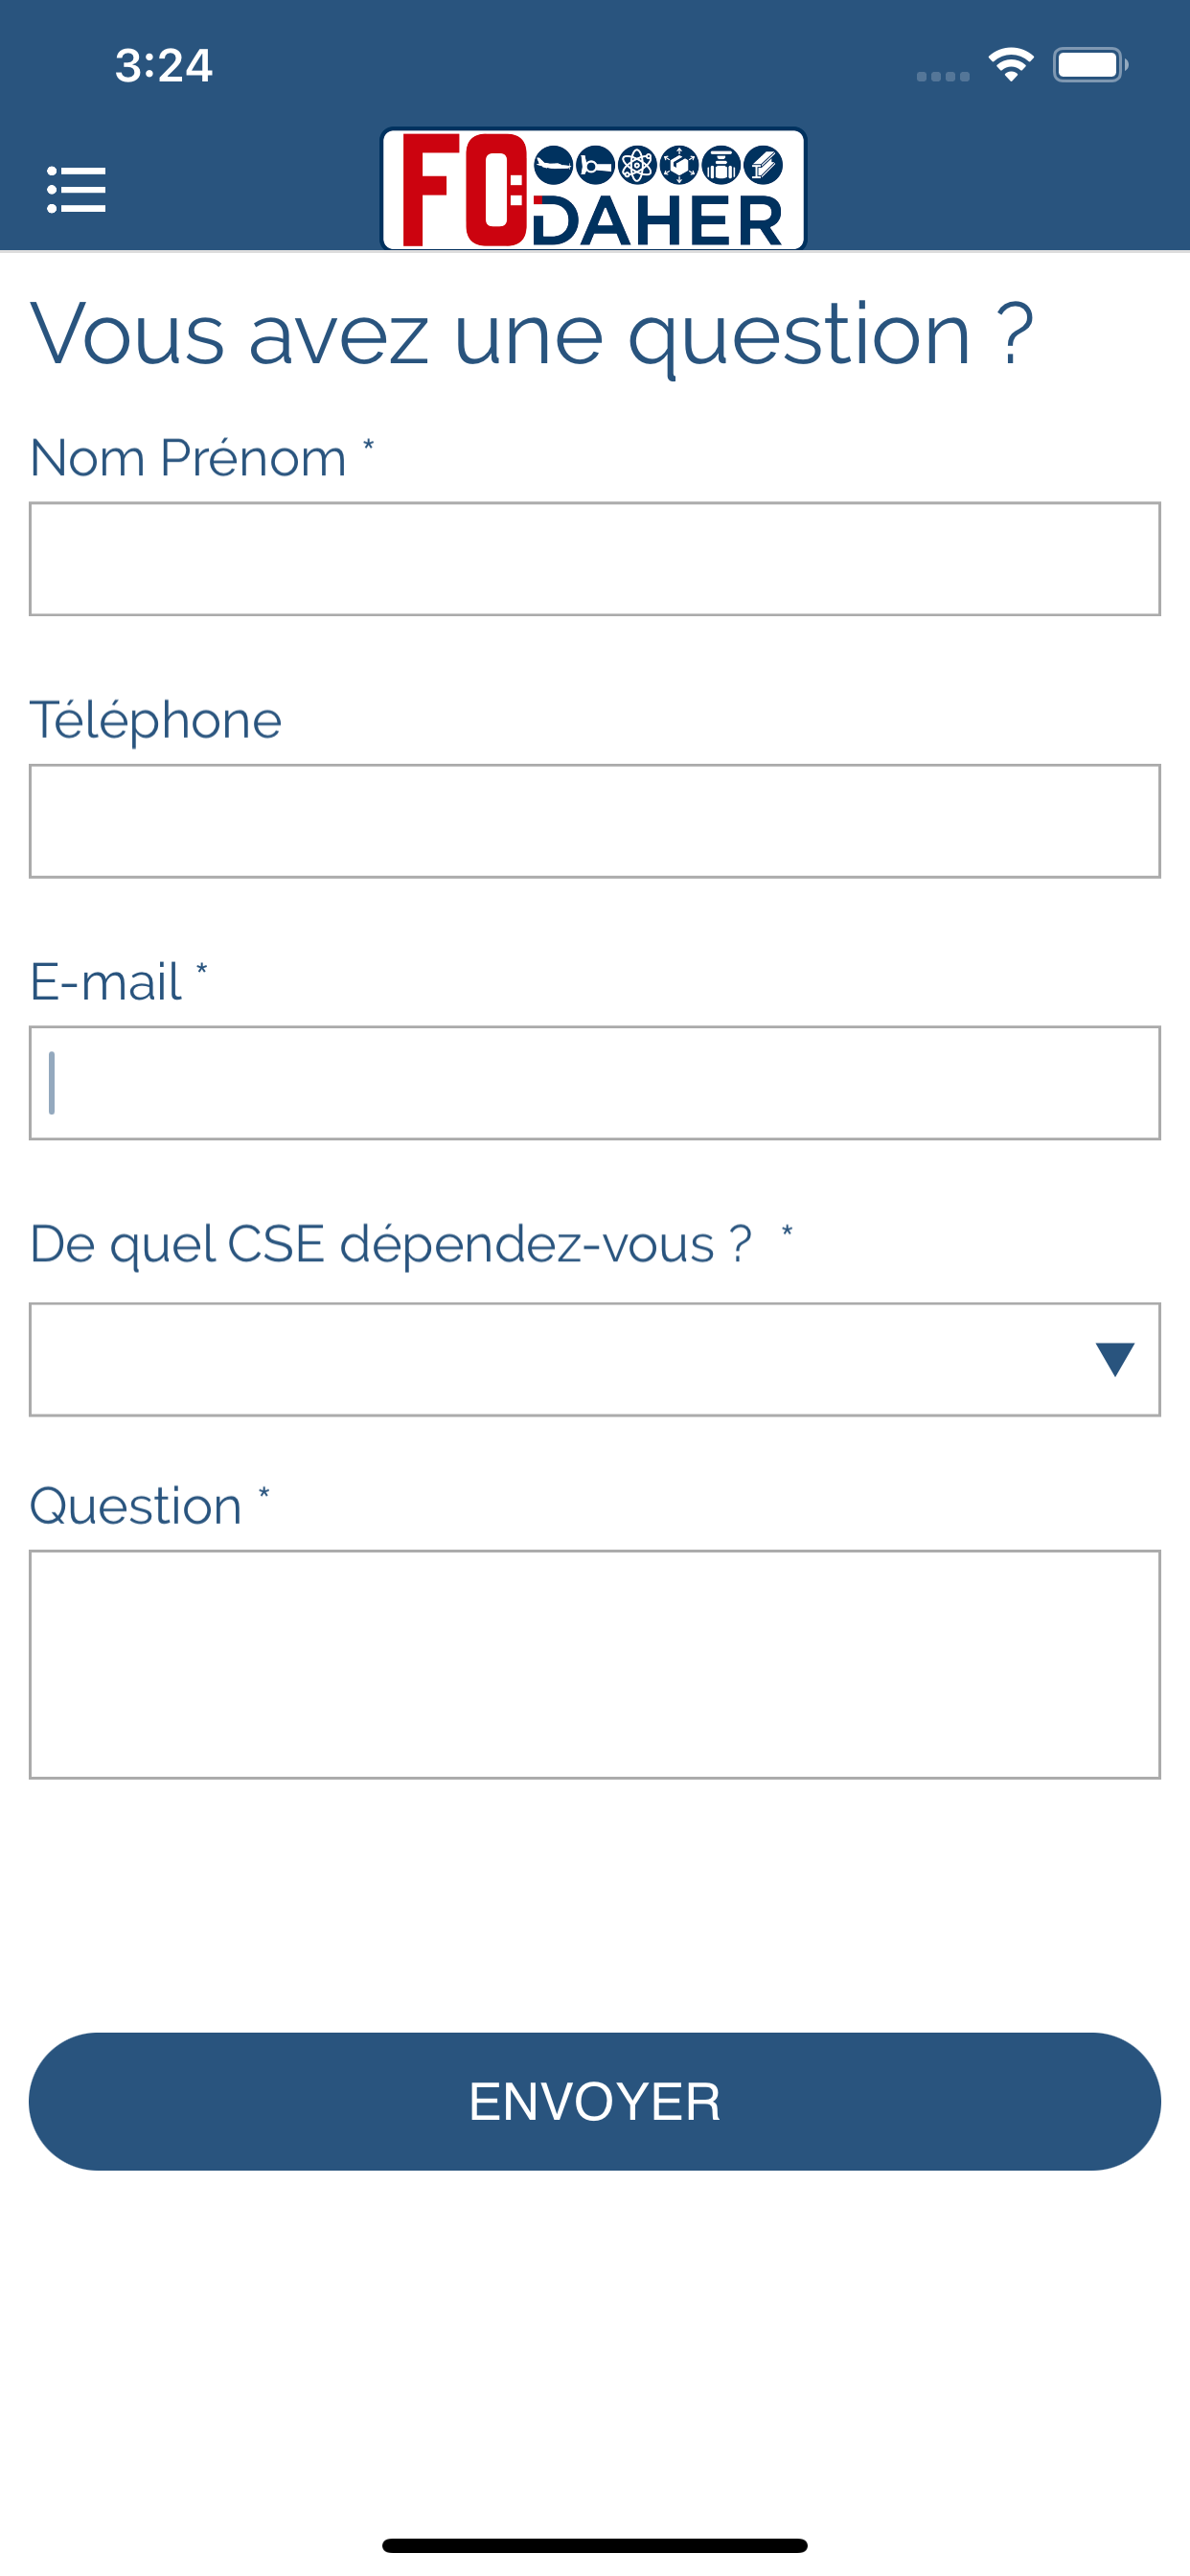Focus the Question text area
This screenshot has width=1190, height=2576.
click(595, 1664)
